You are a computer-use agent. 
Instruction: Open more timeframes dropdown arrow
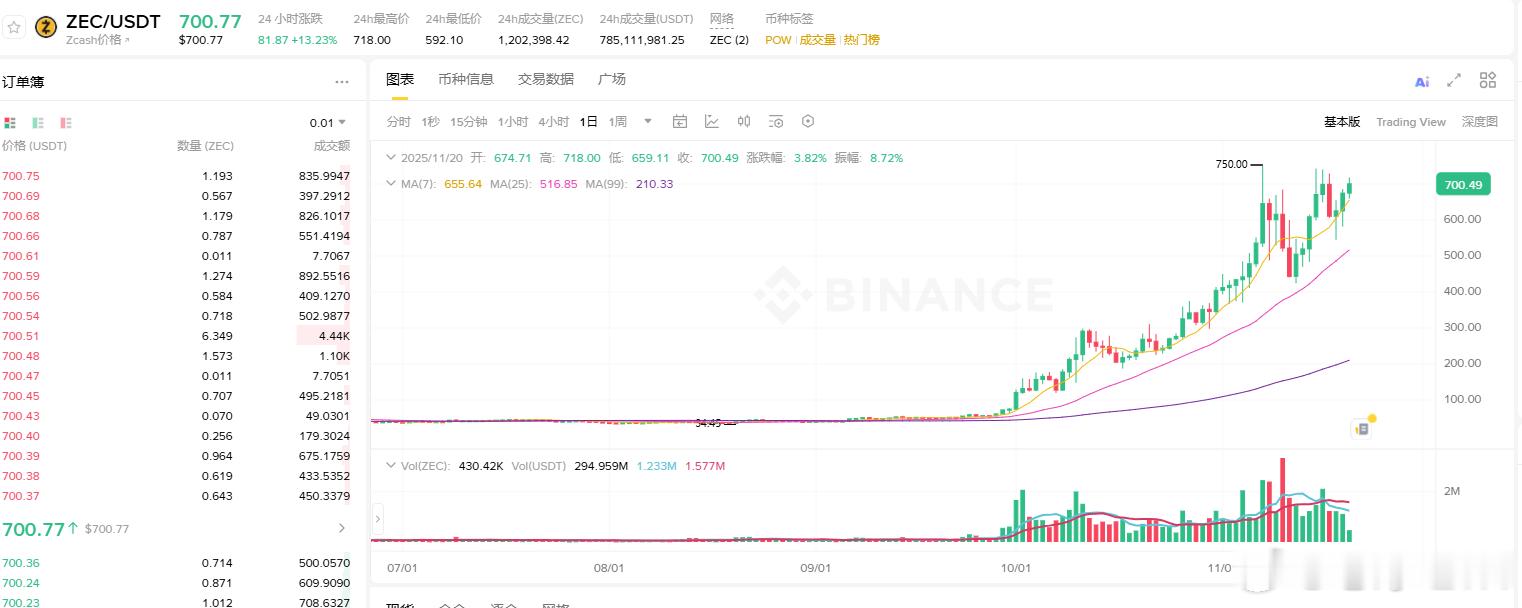click(x=647, y=120)
